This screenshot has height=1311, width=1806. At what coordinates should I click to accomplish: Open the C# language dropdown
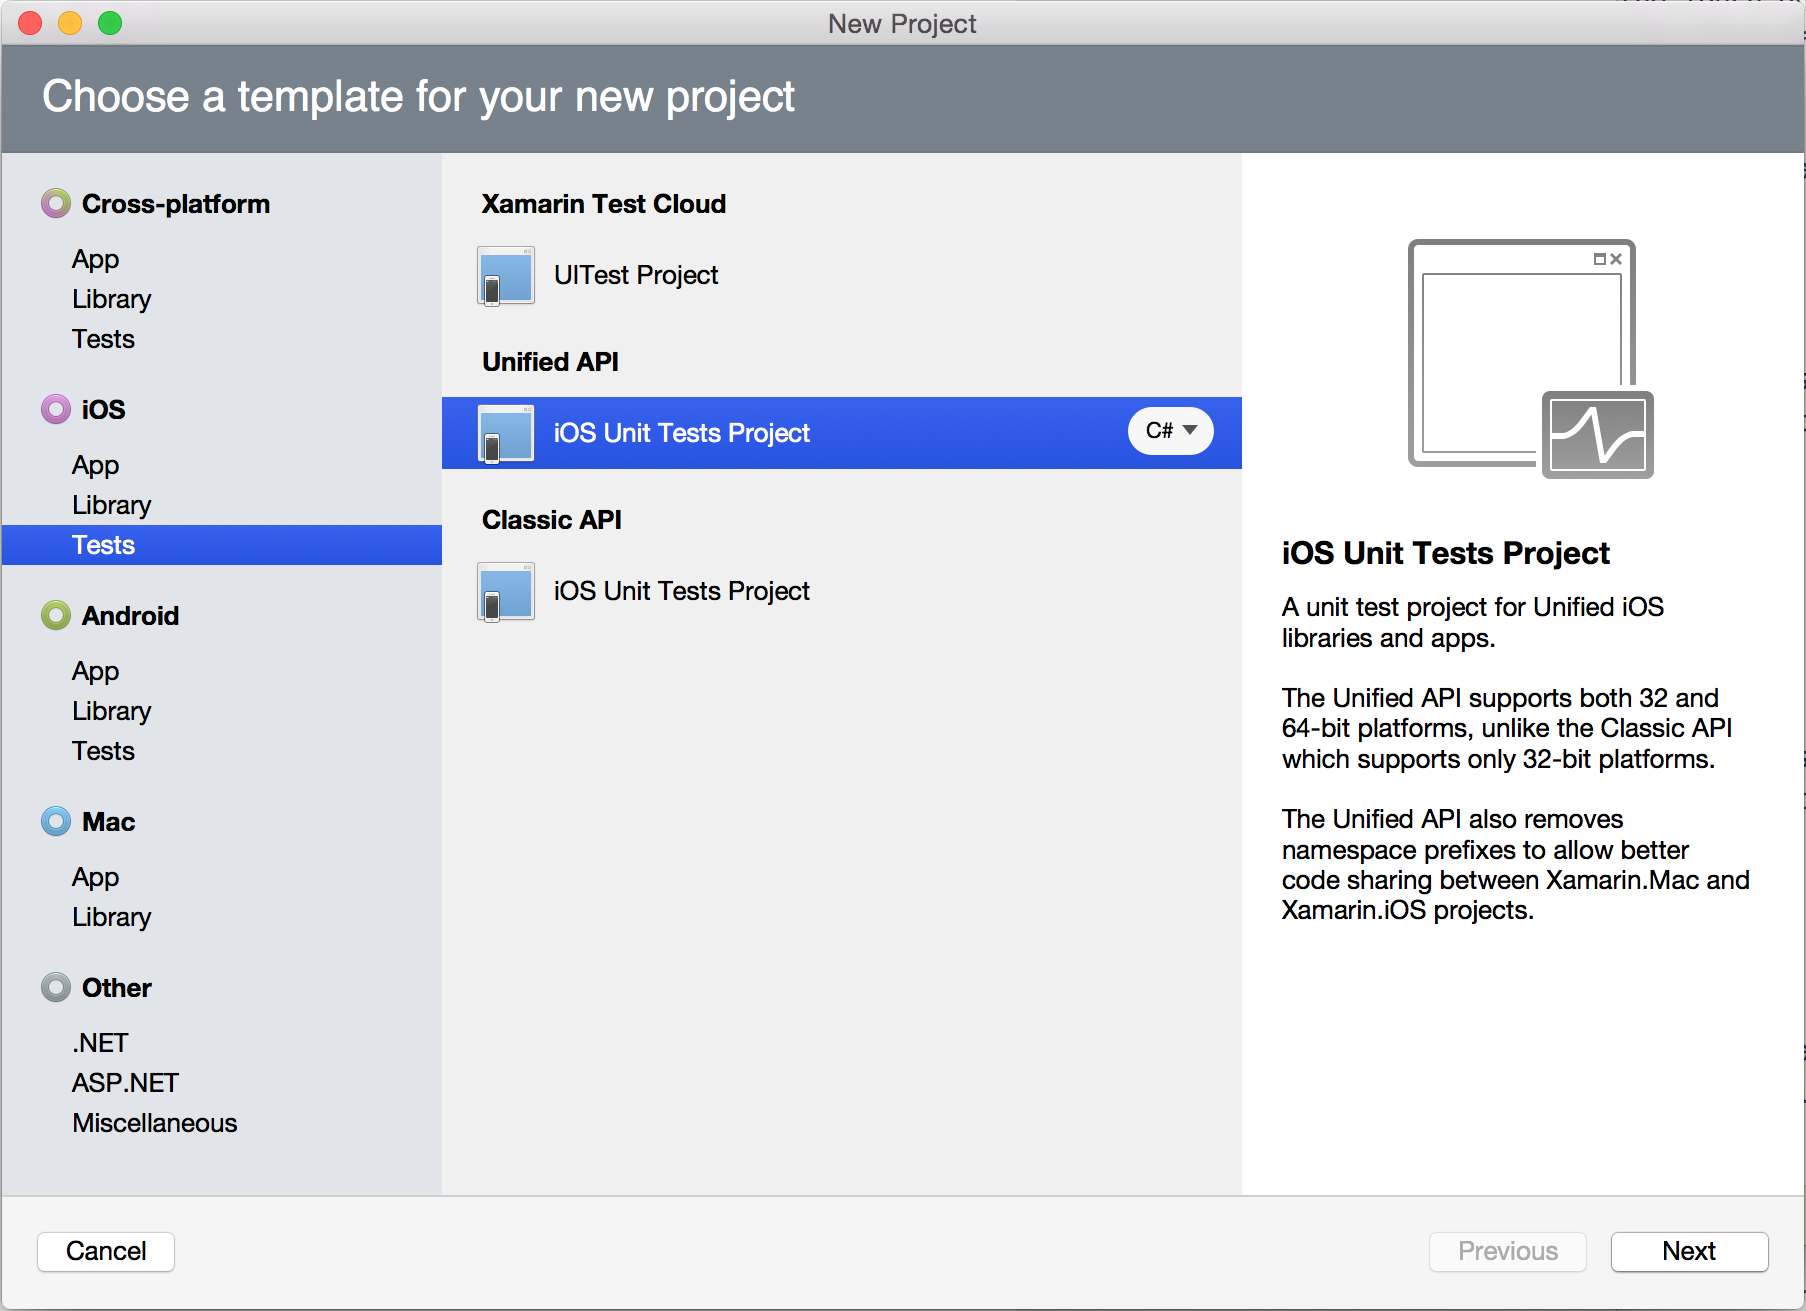coord(1171,431)
